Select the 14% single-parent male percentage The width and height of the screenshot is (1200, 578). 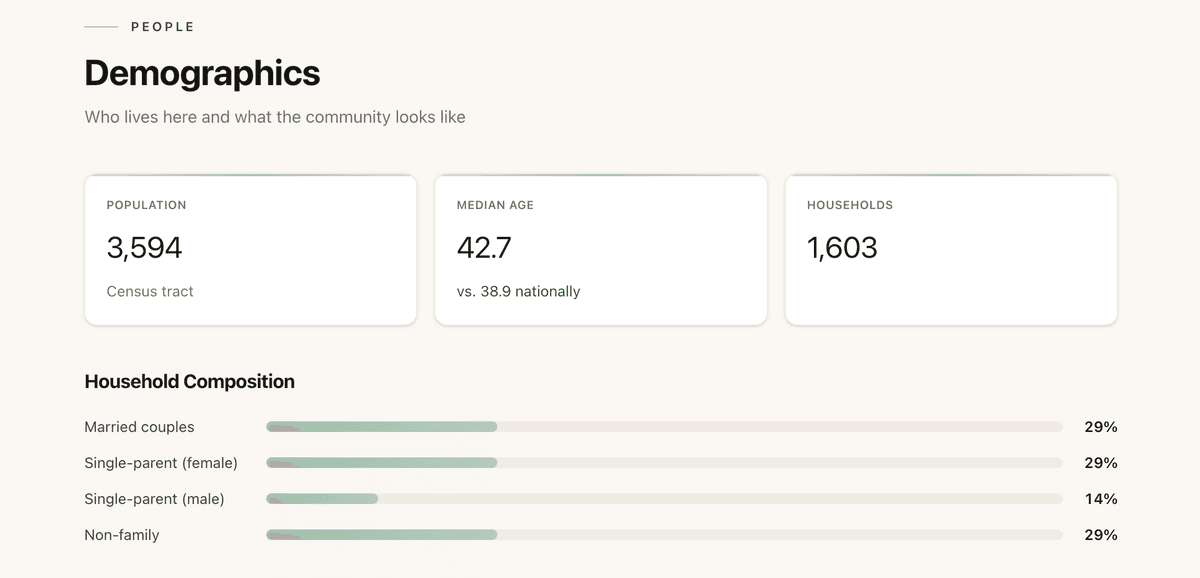1100,499
